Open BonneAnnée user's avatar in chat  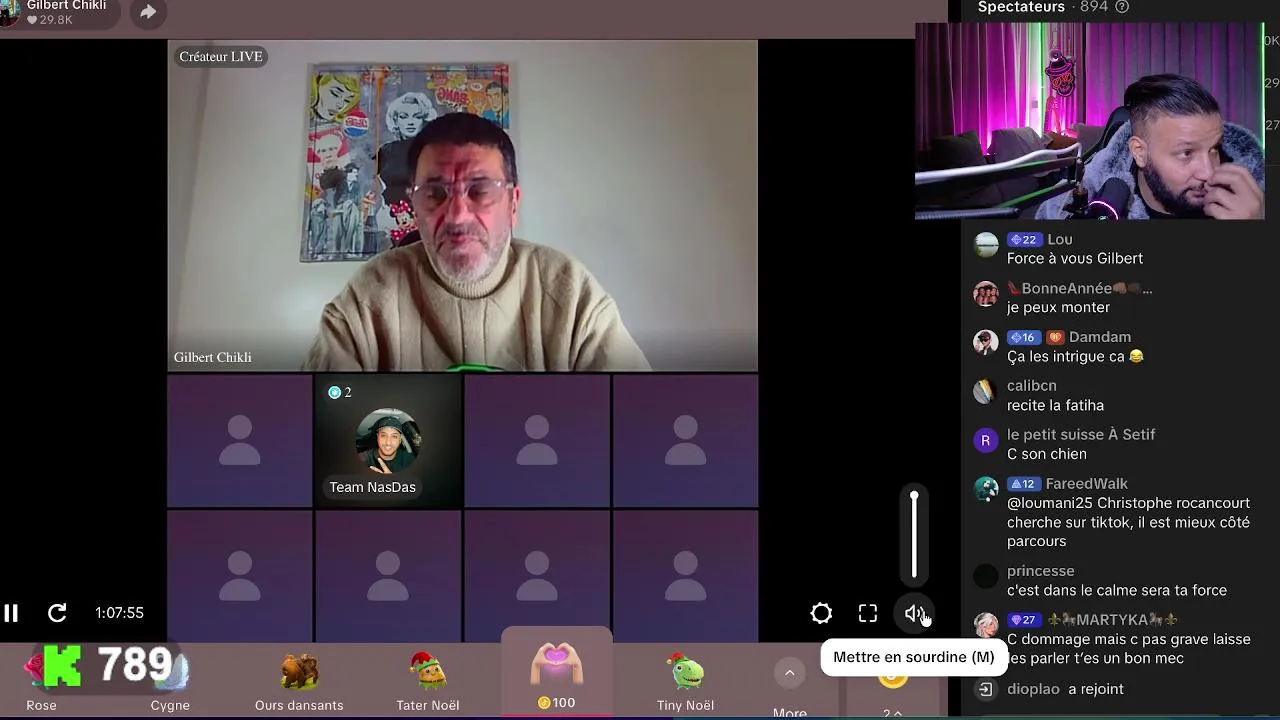[x=986, y=294]
